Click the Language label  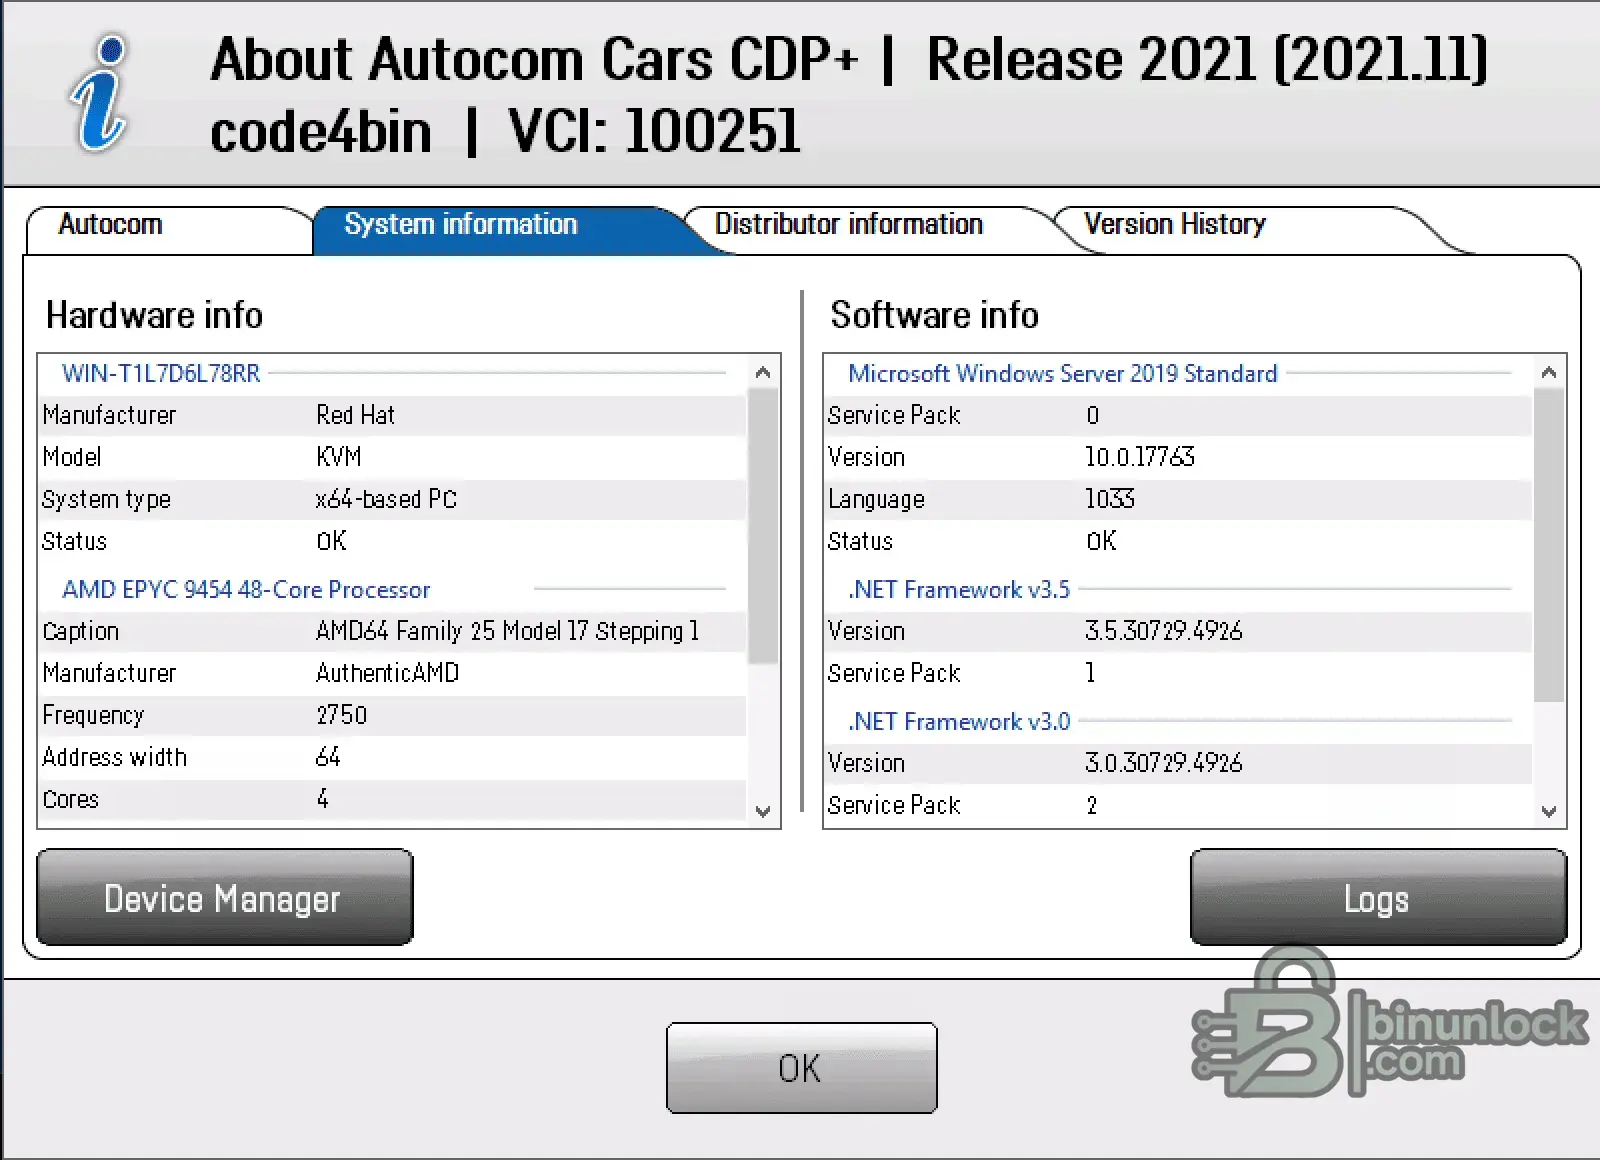click(876, 499)
